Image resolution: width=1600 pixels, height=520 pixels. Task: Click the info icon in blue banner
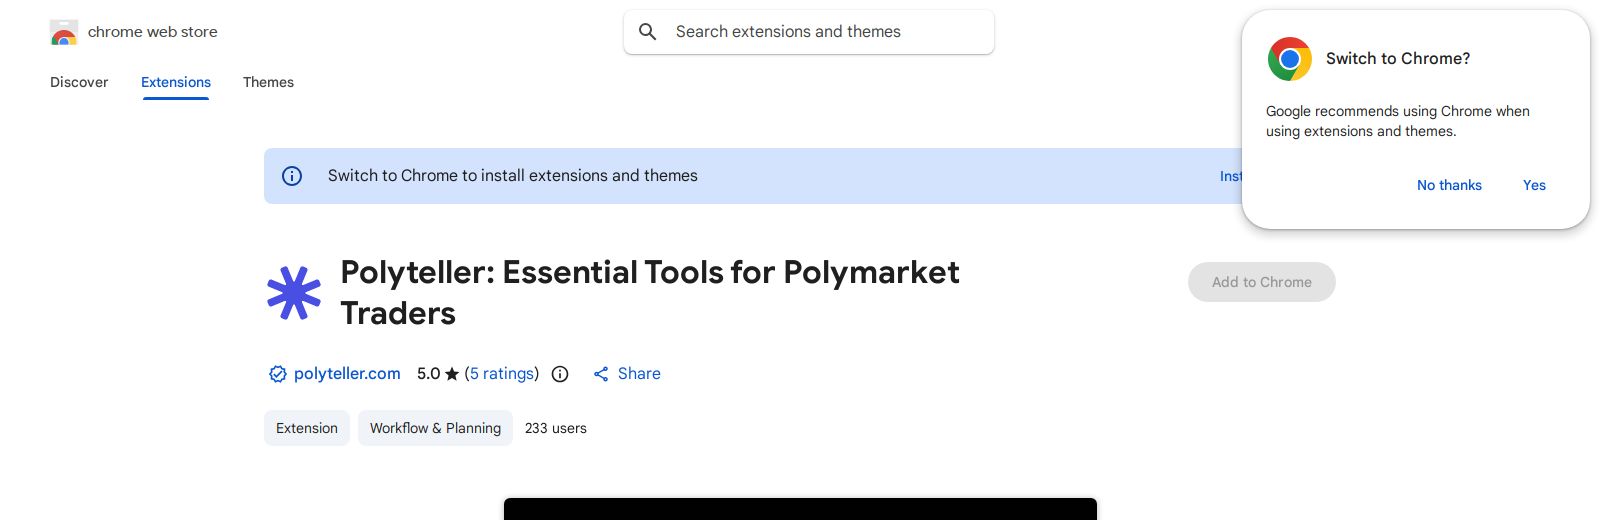(292, 176)
